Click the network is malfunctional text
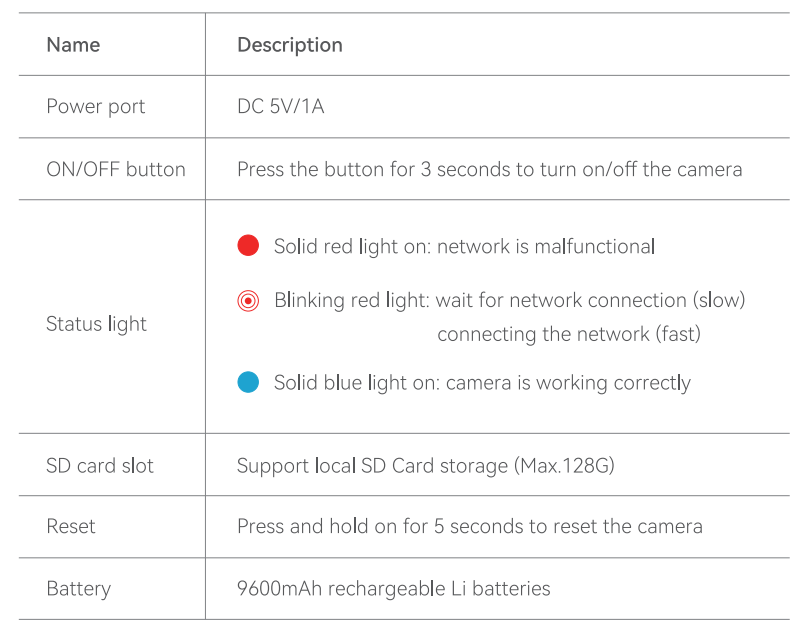The image size is (803, 630). tap(546, 246)
